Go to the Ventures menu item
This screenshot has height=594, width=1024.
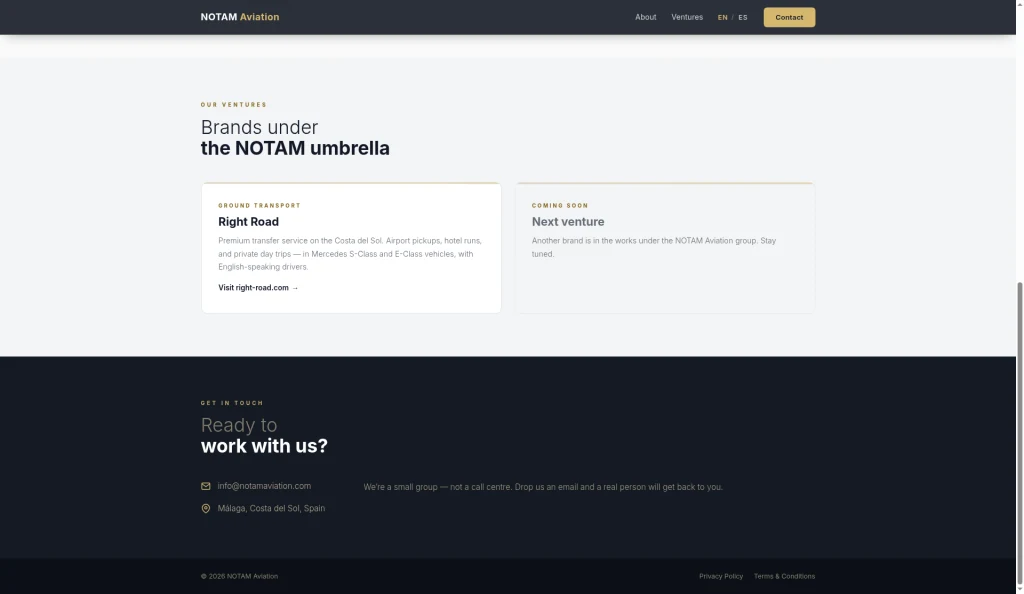[x=687, y=17]
